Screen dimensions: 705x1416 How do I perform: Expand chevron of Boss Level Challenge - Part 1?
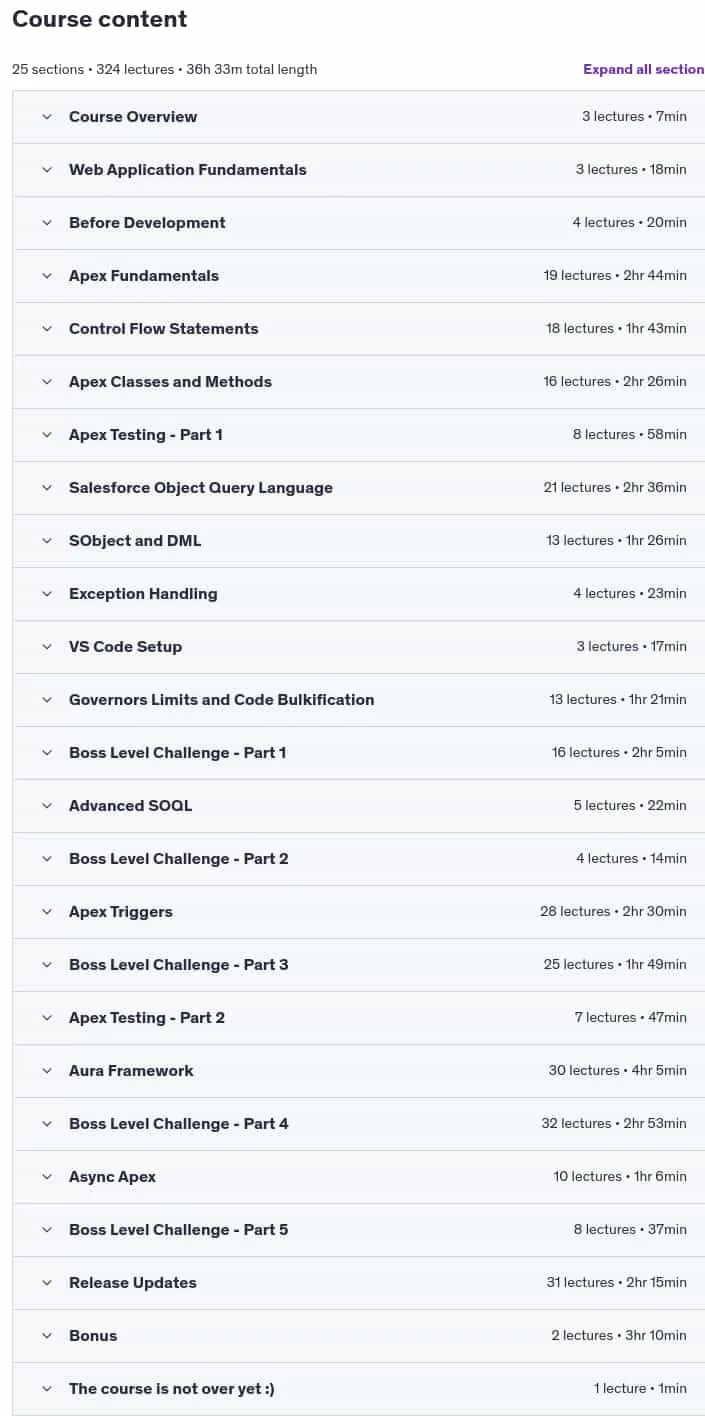pos(47,753)
